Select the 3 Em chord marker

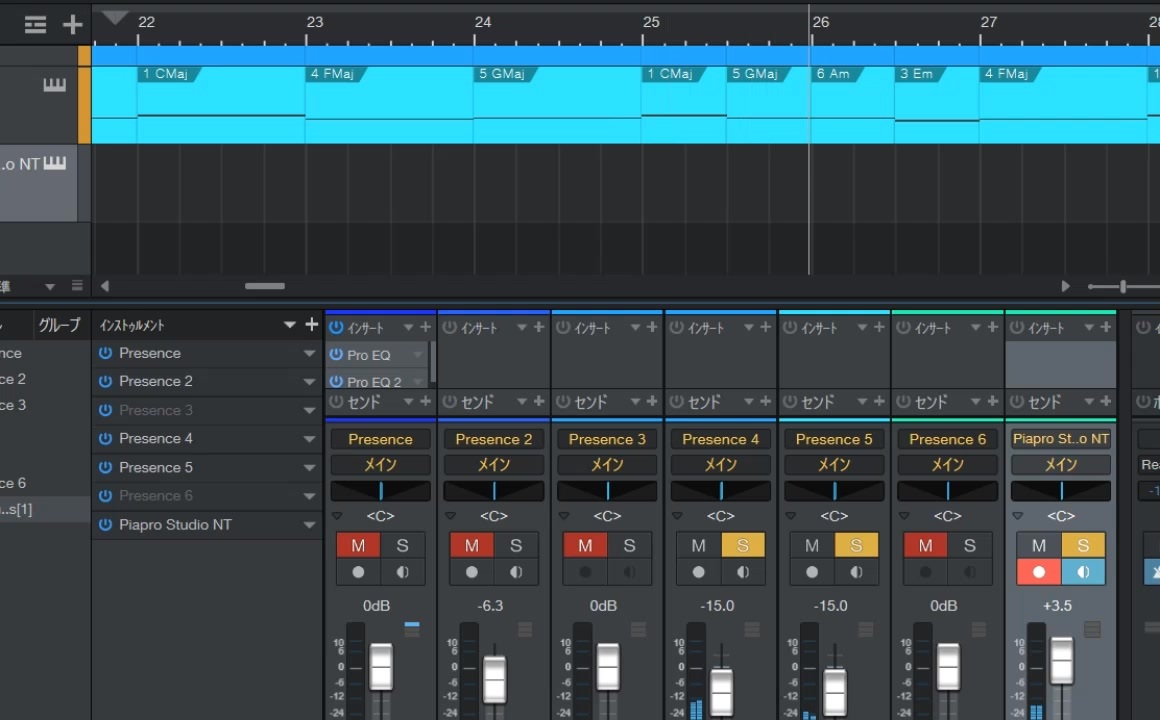[920, 74]
